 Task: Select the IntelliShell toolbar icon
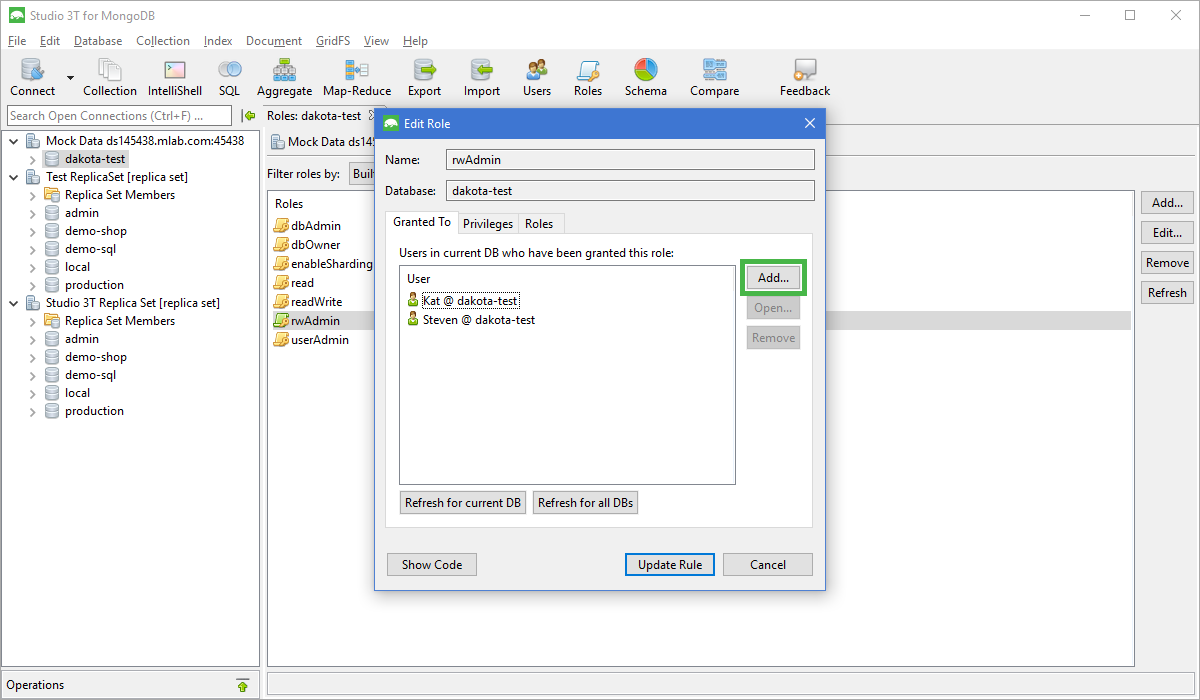pos(174,70)
